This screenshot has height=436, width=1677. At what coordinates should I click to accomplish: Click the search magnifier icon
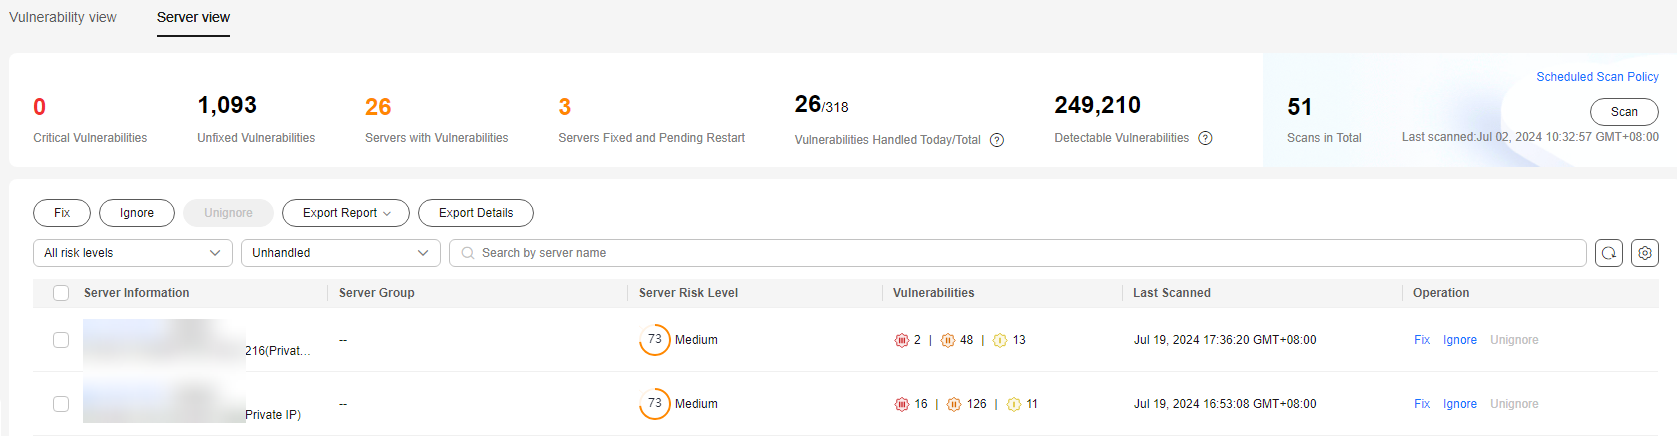(x=468, y=253)
